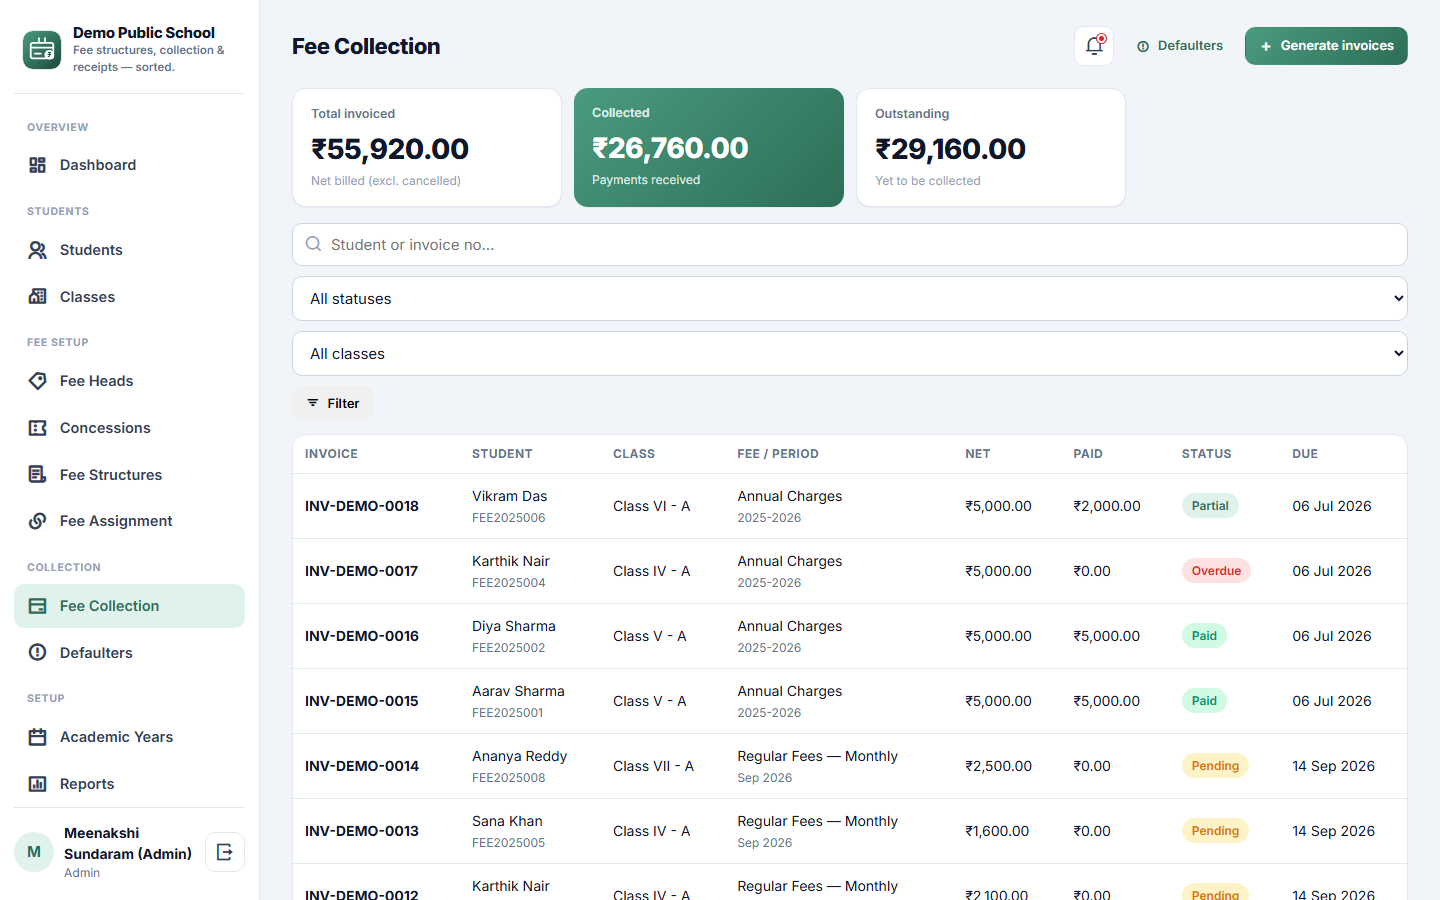The height and width of the screenshot is (900, 1440).
Task: Click the Demo Public School logo icon
Action: [x=42, y=49]
